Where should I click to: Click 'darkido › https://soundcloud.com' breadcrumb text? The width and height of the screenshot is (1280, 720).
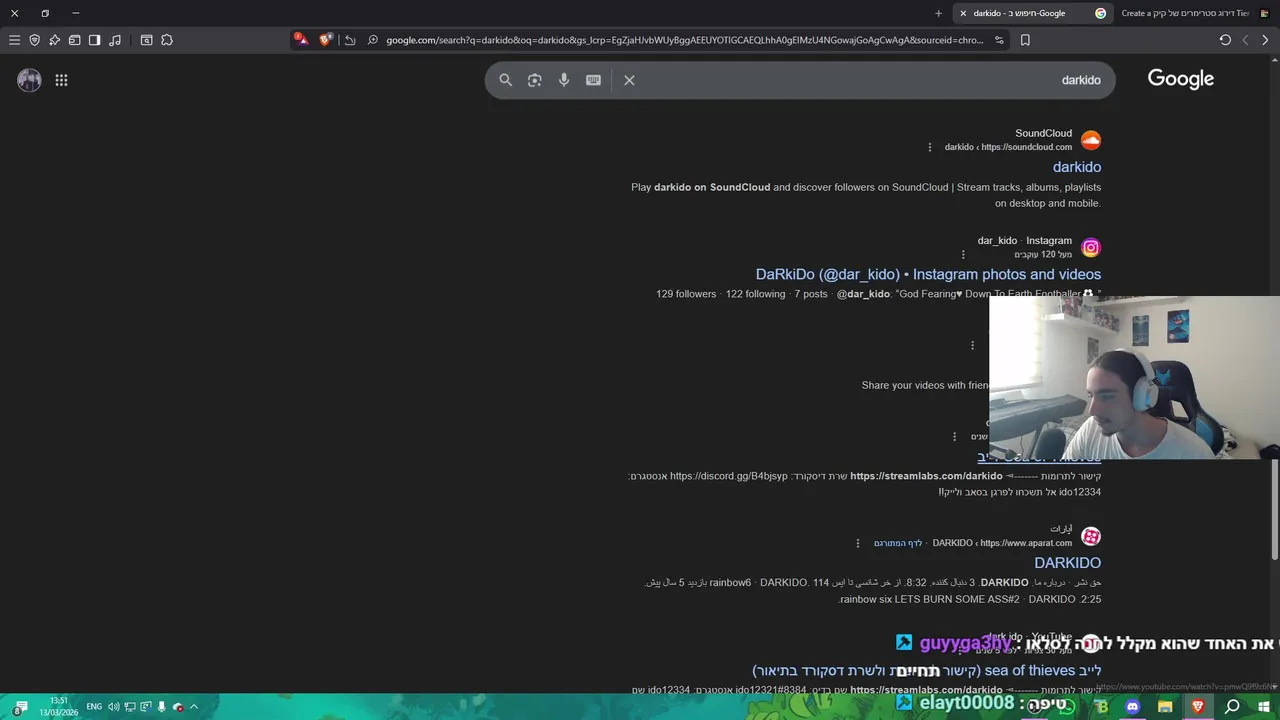click(x=1008, y=147)
